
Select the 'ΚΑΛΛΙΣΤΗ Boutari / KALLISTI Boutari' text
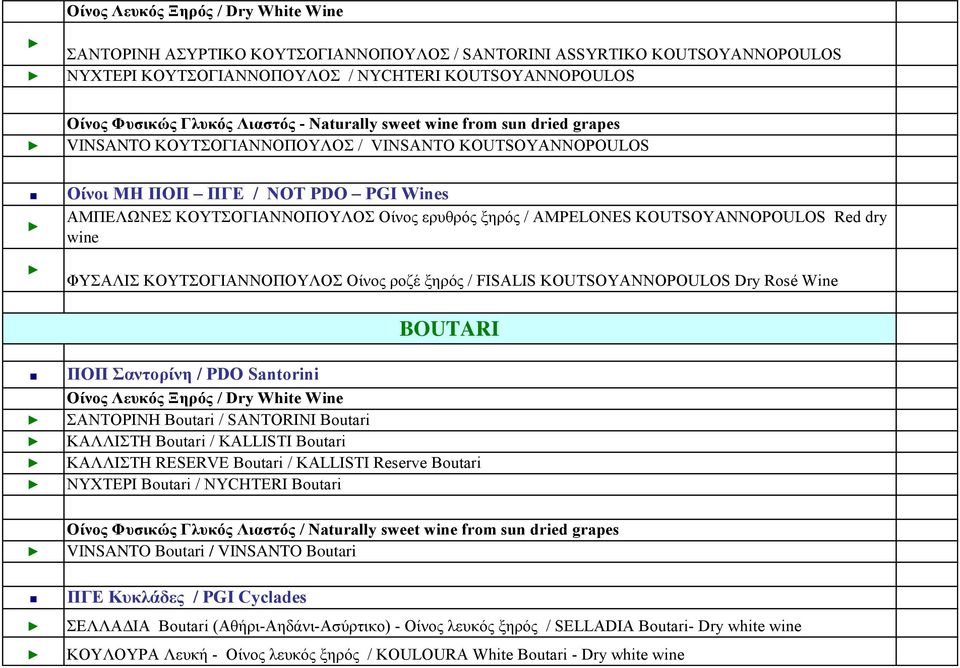coord(206,441)
